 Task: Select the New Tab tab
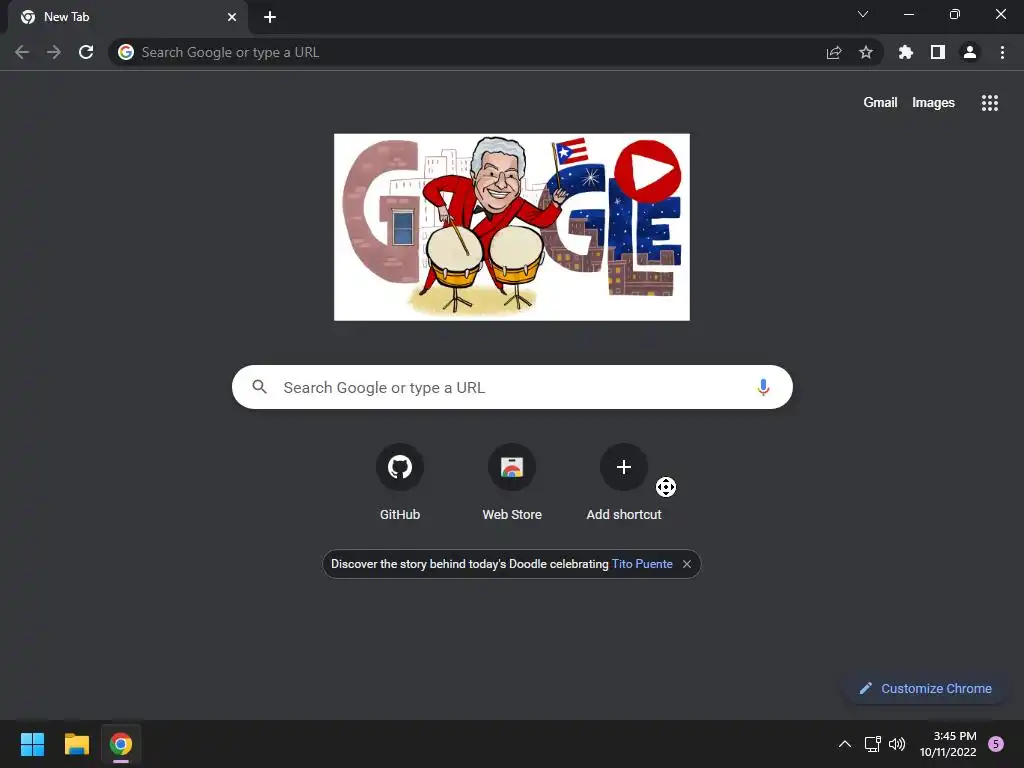pyautogui.click(x=127, y=17)
